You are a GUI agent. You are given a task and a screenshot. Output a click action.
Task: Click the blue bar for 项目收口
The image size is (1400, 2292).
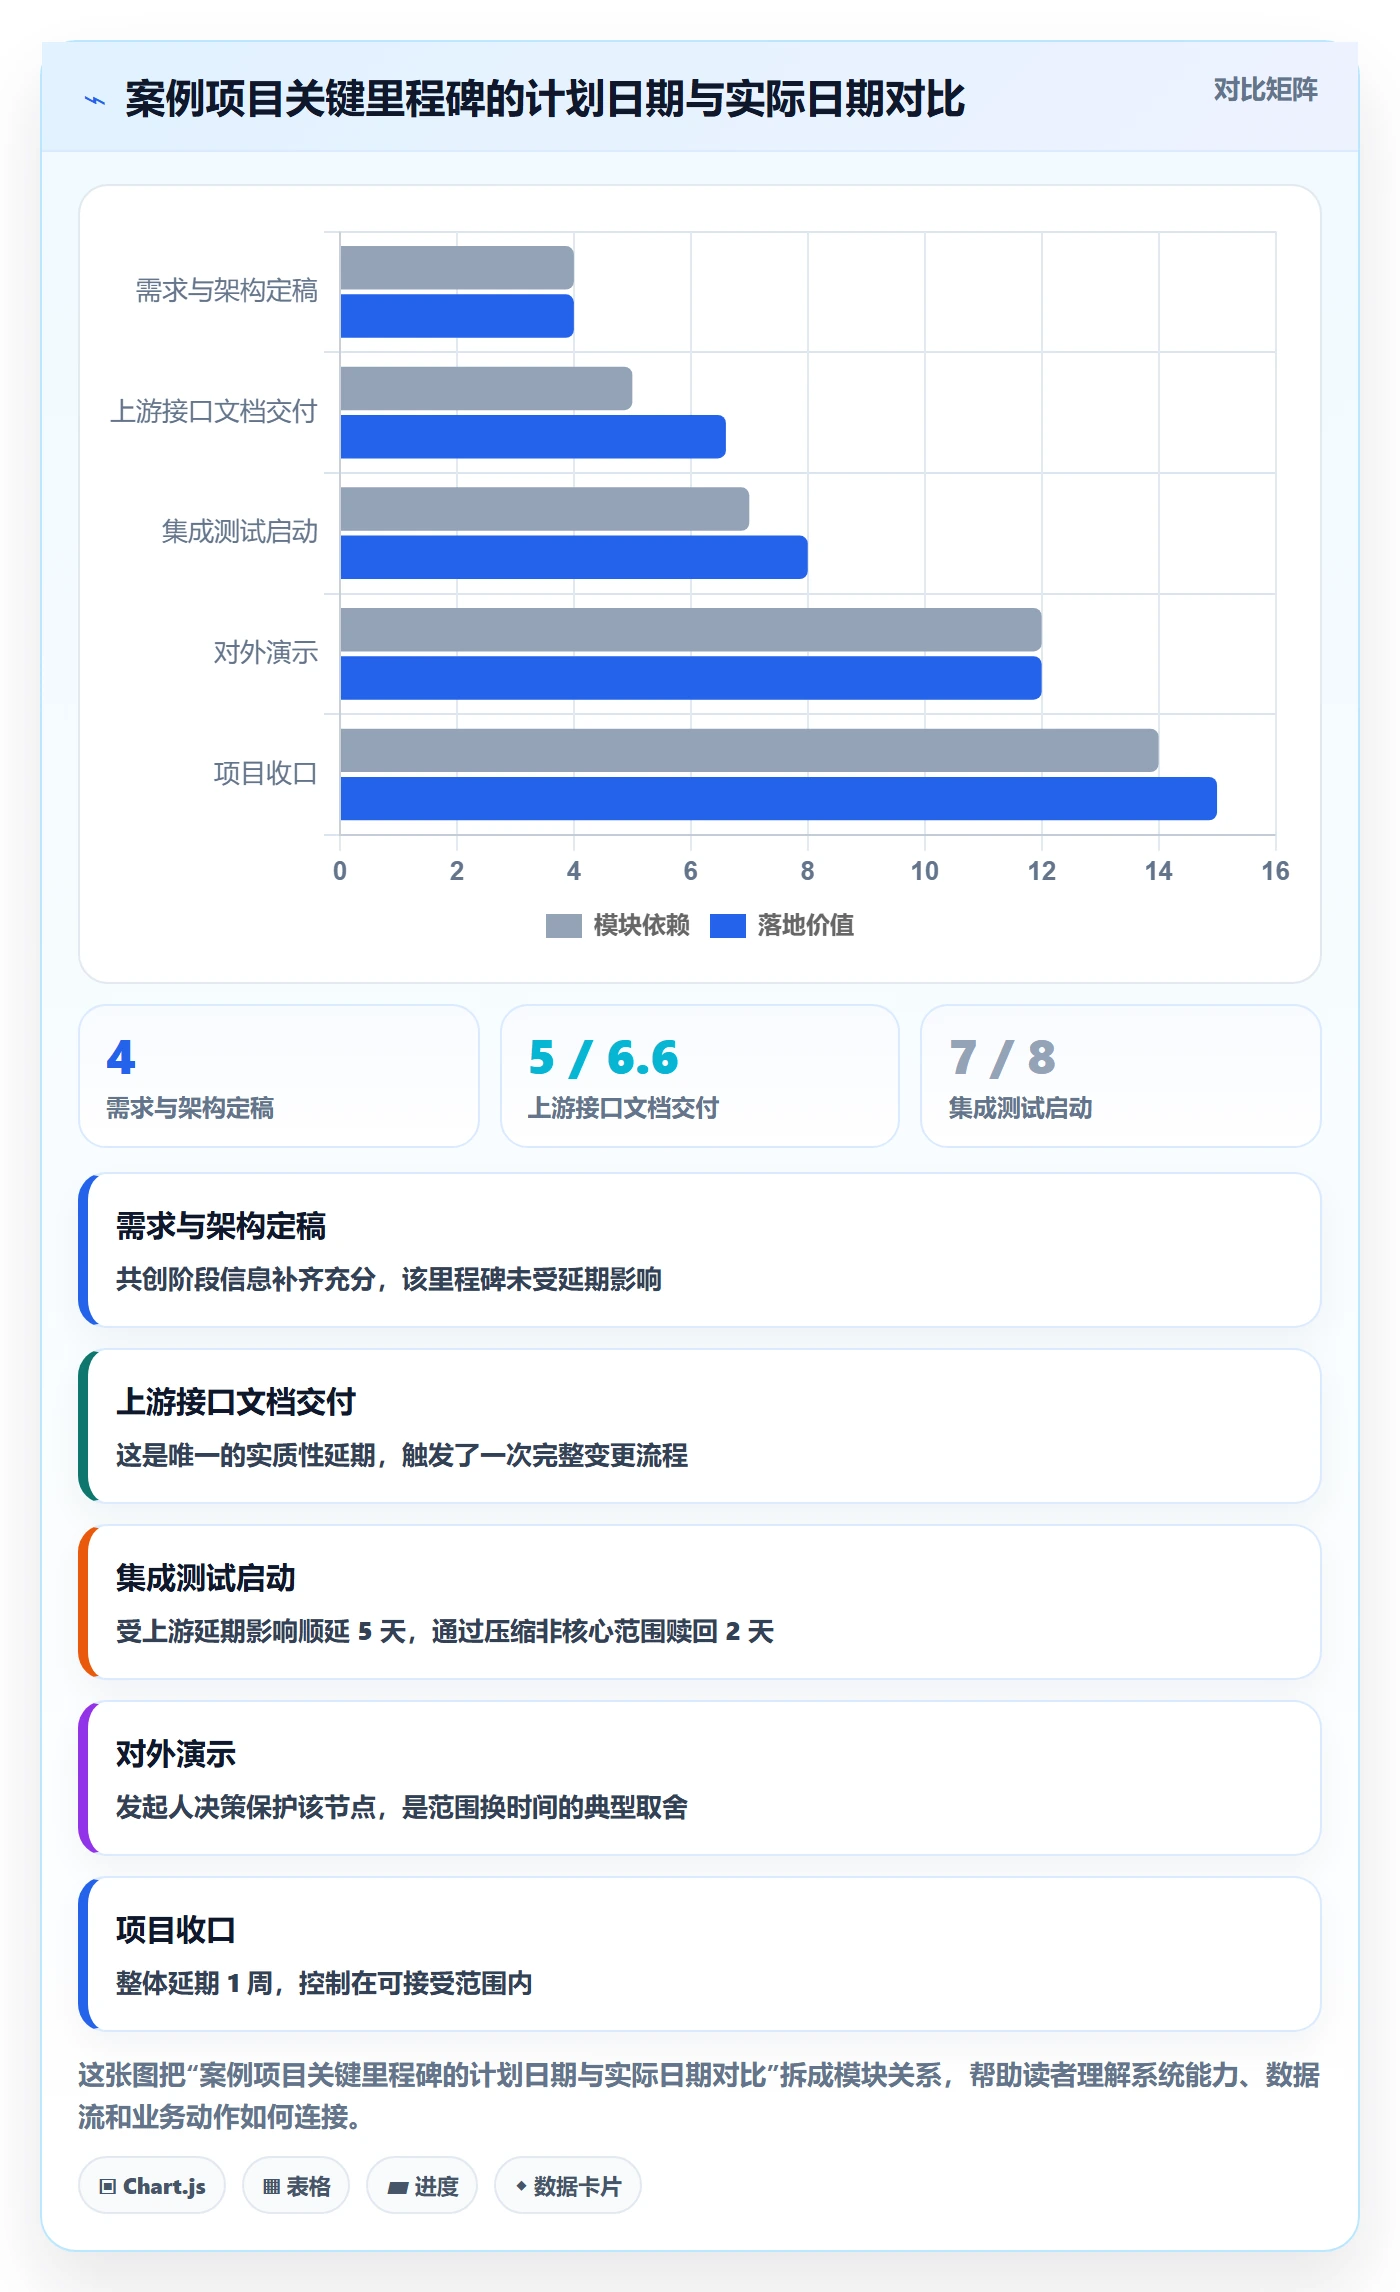tap(778, 798)
